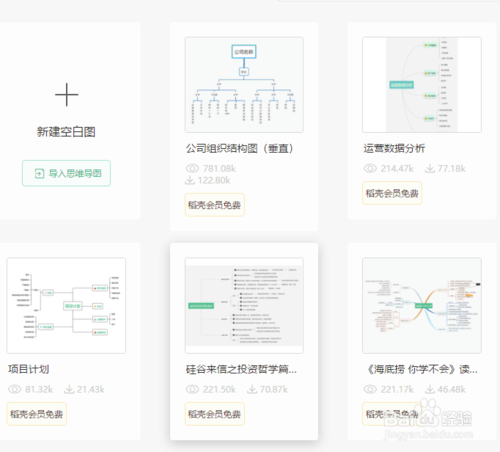500x452 pixels.
Task: Open the 公司组织结构图 template thumbnail
Action: [244, 85]
